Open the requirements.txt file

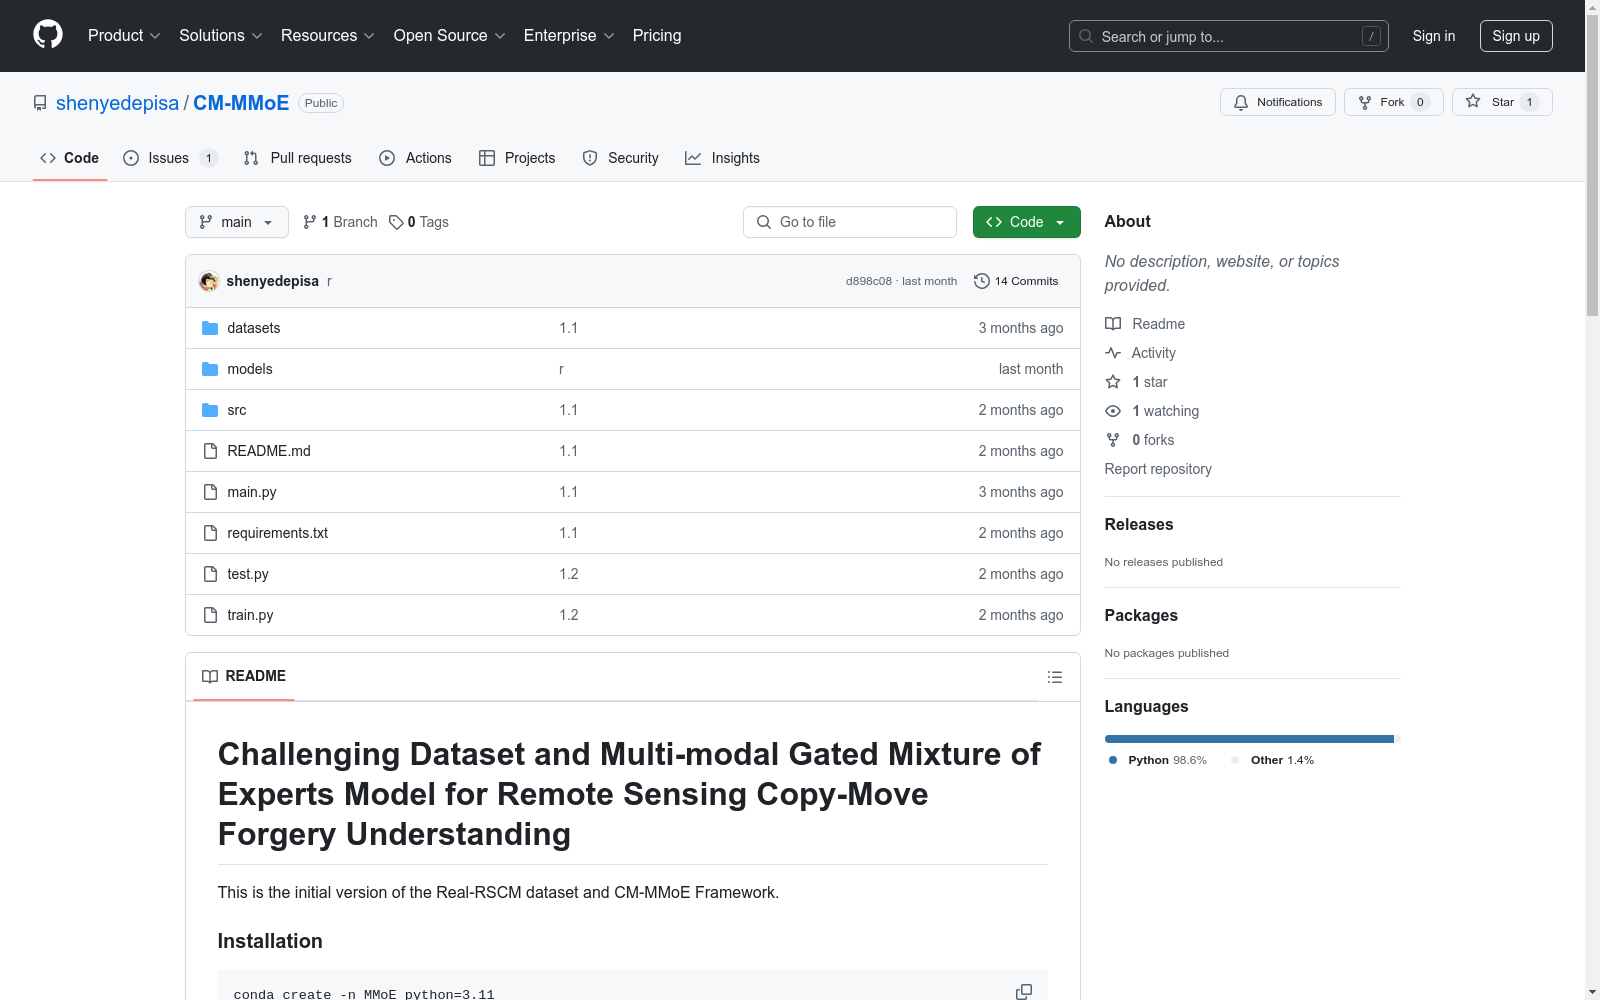pos(278,533)
